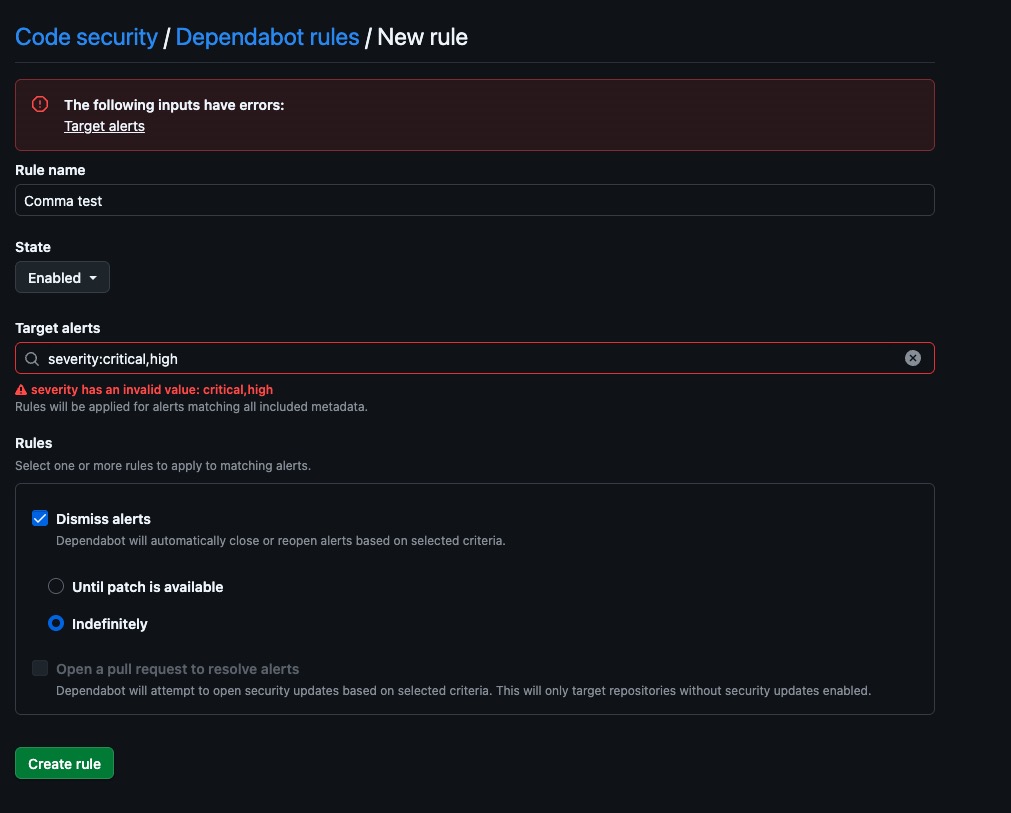Open the Enabled state dropdown
The height and width of the screenshot is (813, 1011).
(63, 277)
